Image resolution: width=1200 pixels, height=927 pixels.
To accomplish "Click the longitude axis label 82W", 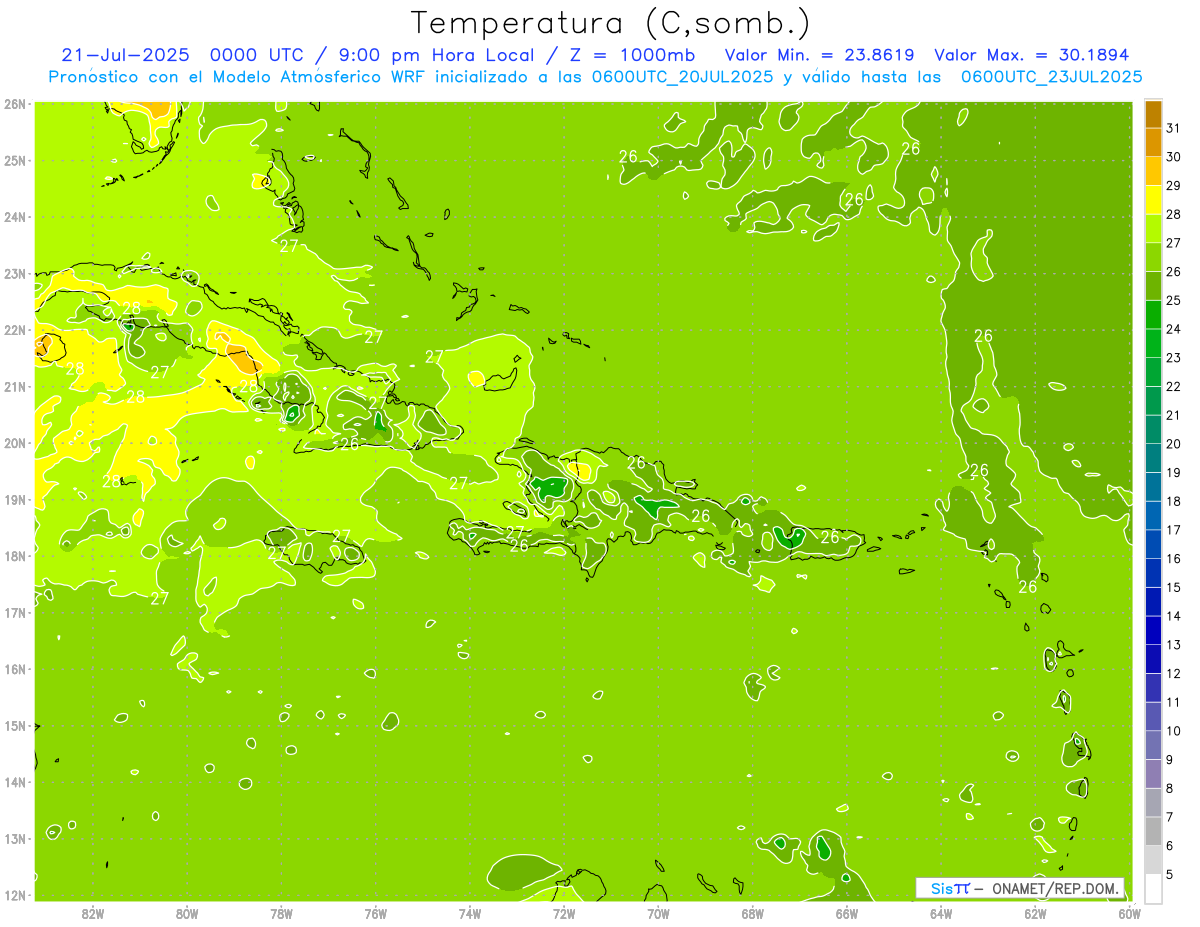I will click(93, 912).
